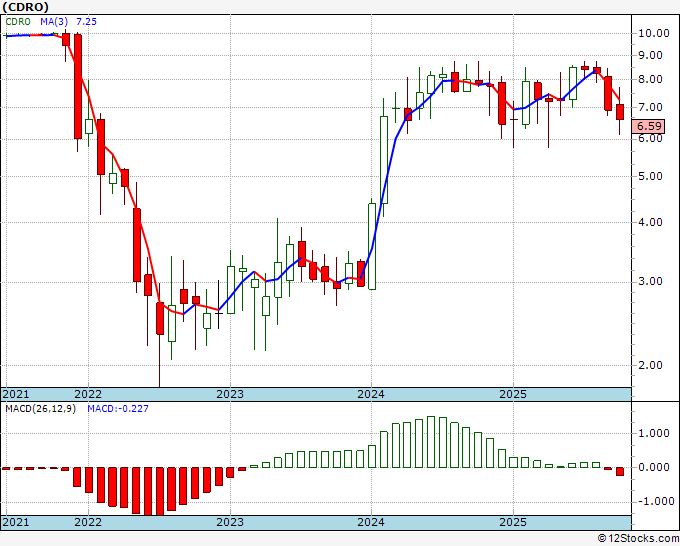Click the 3.00 price axis label

(x=650, y=281)
